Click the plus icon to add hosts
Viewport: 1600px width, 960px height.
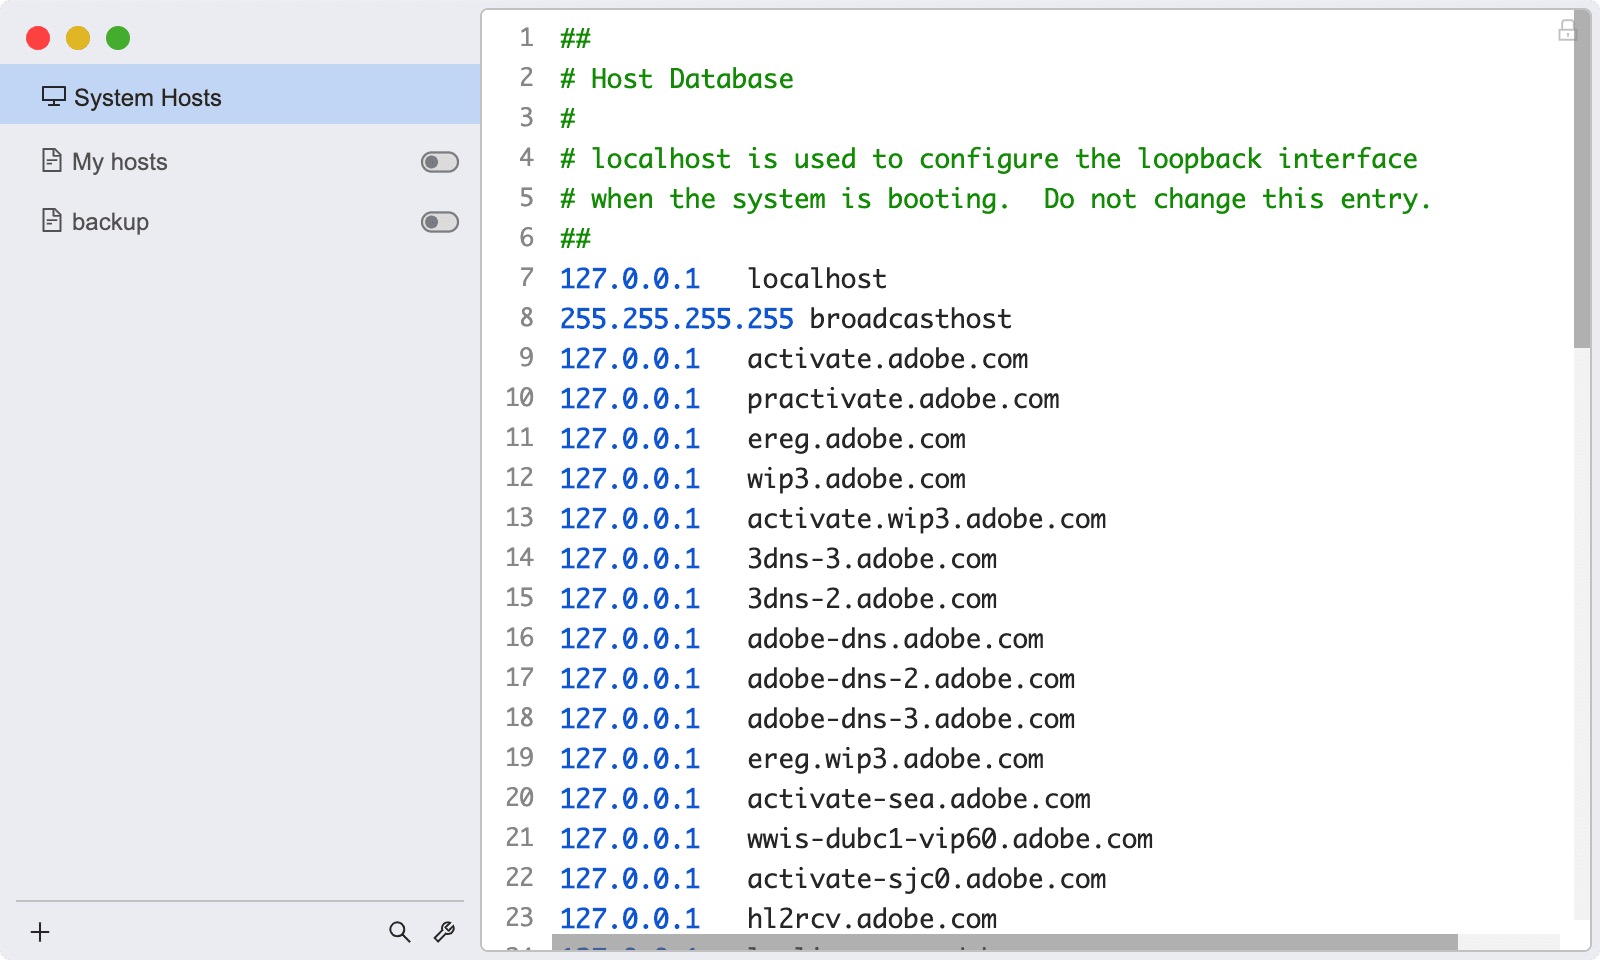click(x=40, y=932)
